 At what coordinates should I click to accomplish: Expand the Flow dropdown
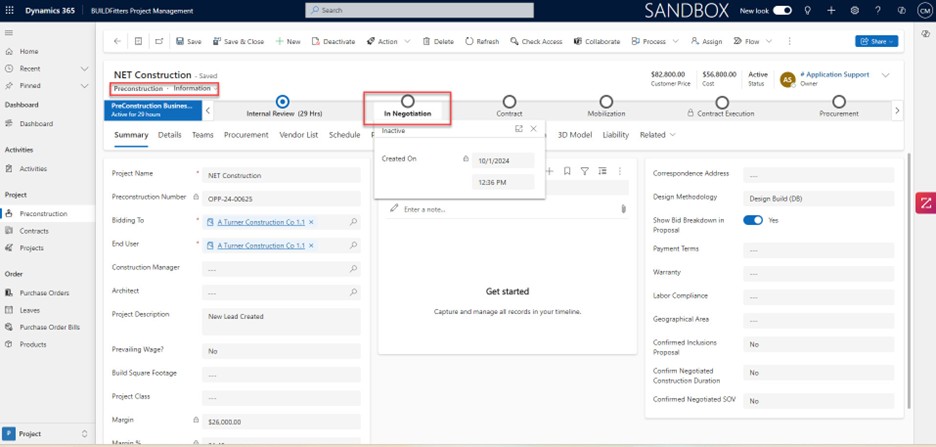point(768,41)
